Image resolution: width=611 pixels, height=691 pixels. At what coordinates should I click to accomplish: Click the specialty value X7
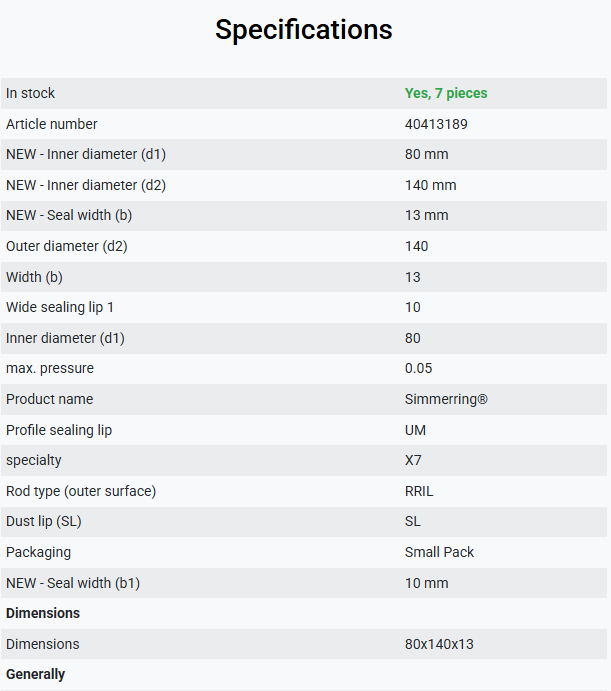pyautogui.click(x=413, y=460)
